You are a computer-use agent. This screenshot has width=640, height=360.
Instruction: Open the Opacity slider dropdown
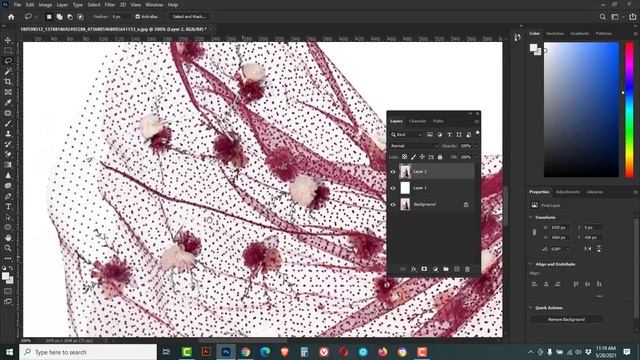pos(475,146)
